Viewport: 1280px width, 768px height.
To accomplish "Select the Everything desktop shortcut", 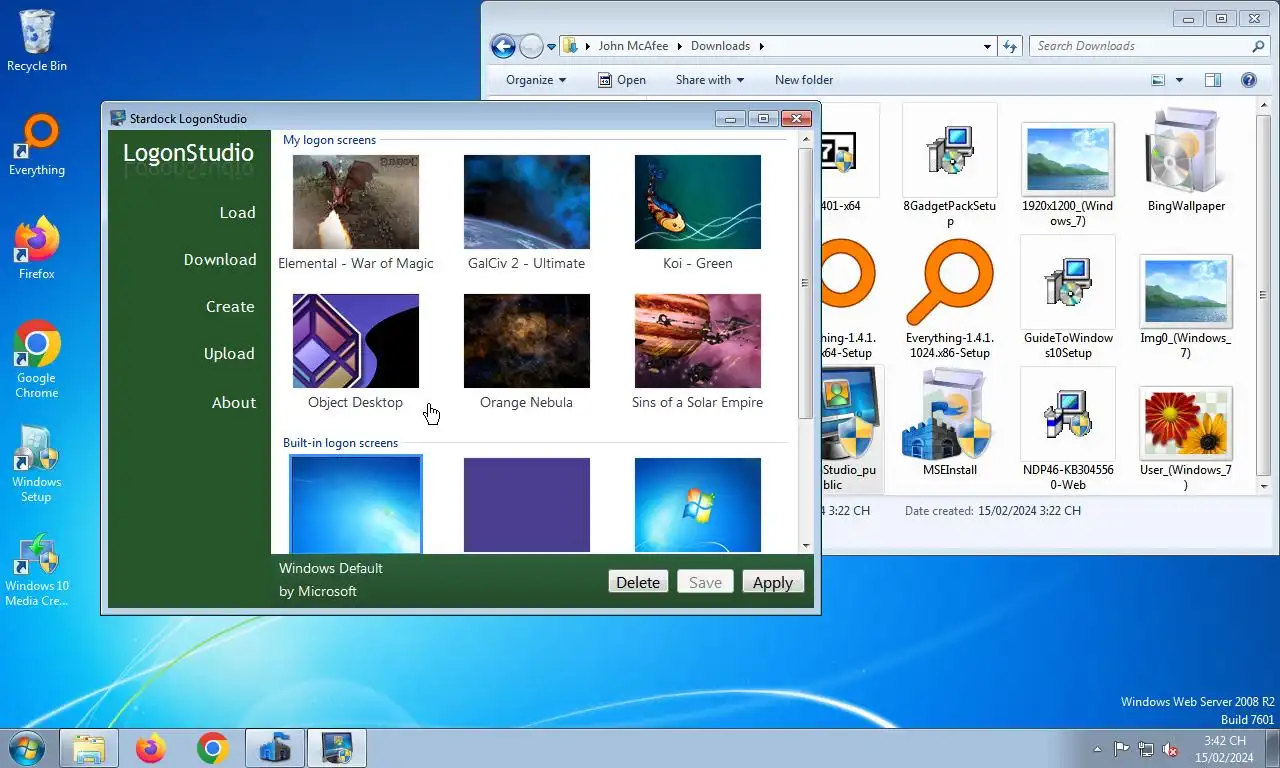I will [x=37, y=146].
